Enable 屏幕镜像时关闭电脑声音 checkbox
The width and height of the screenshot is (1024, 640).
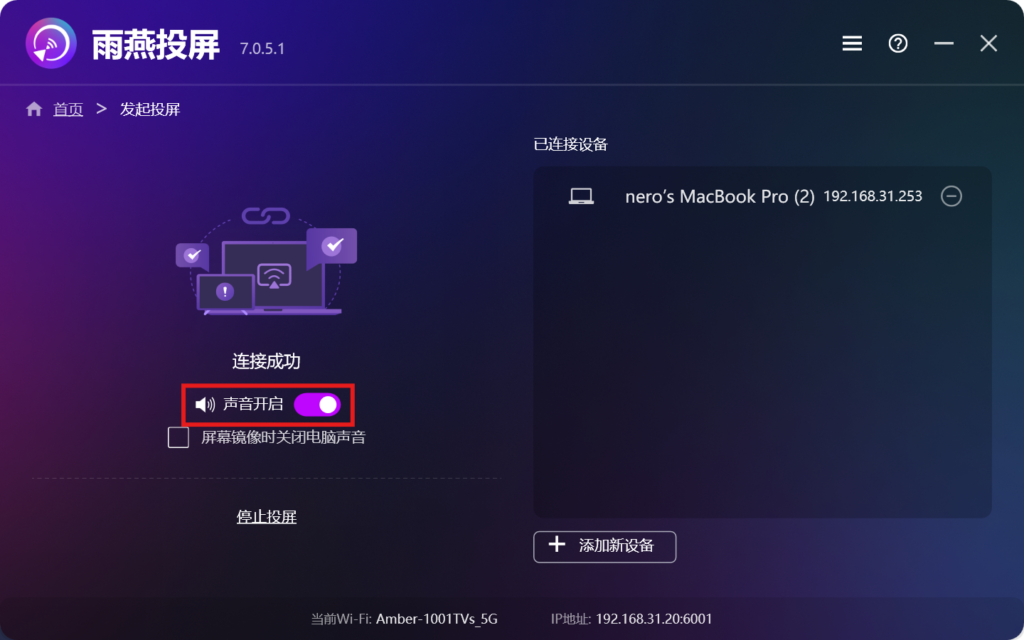pyautogui.click(x=178, y=437)
